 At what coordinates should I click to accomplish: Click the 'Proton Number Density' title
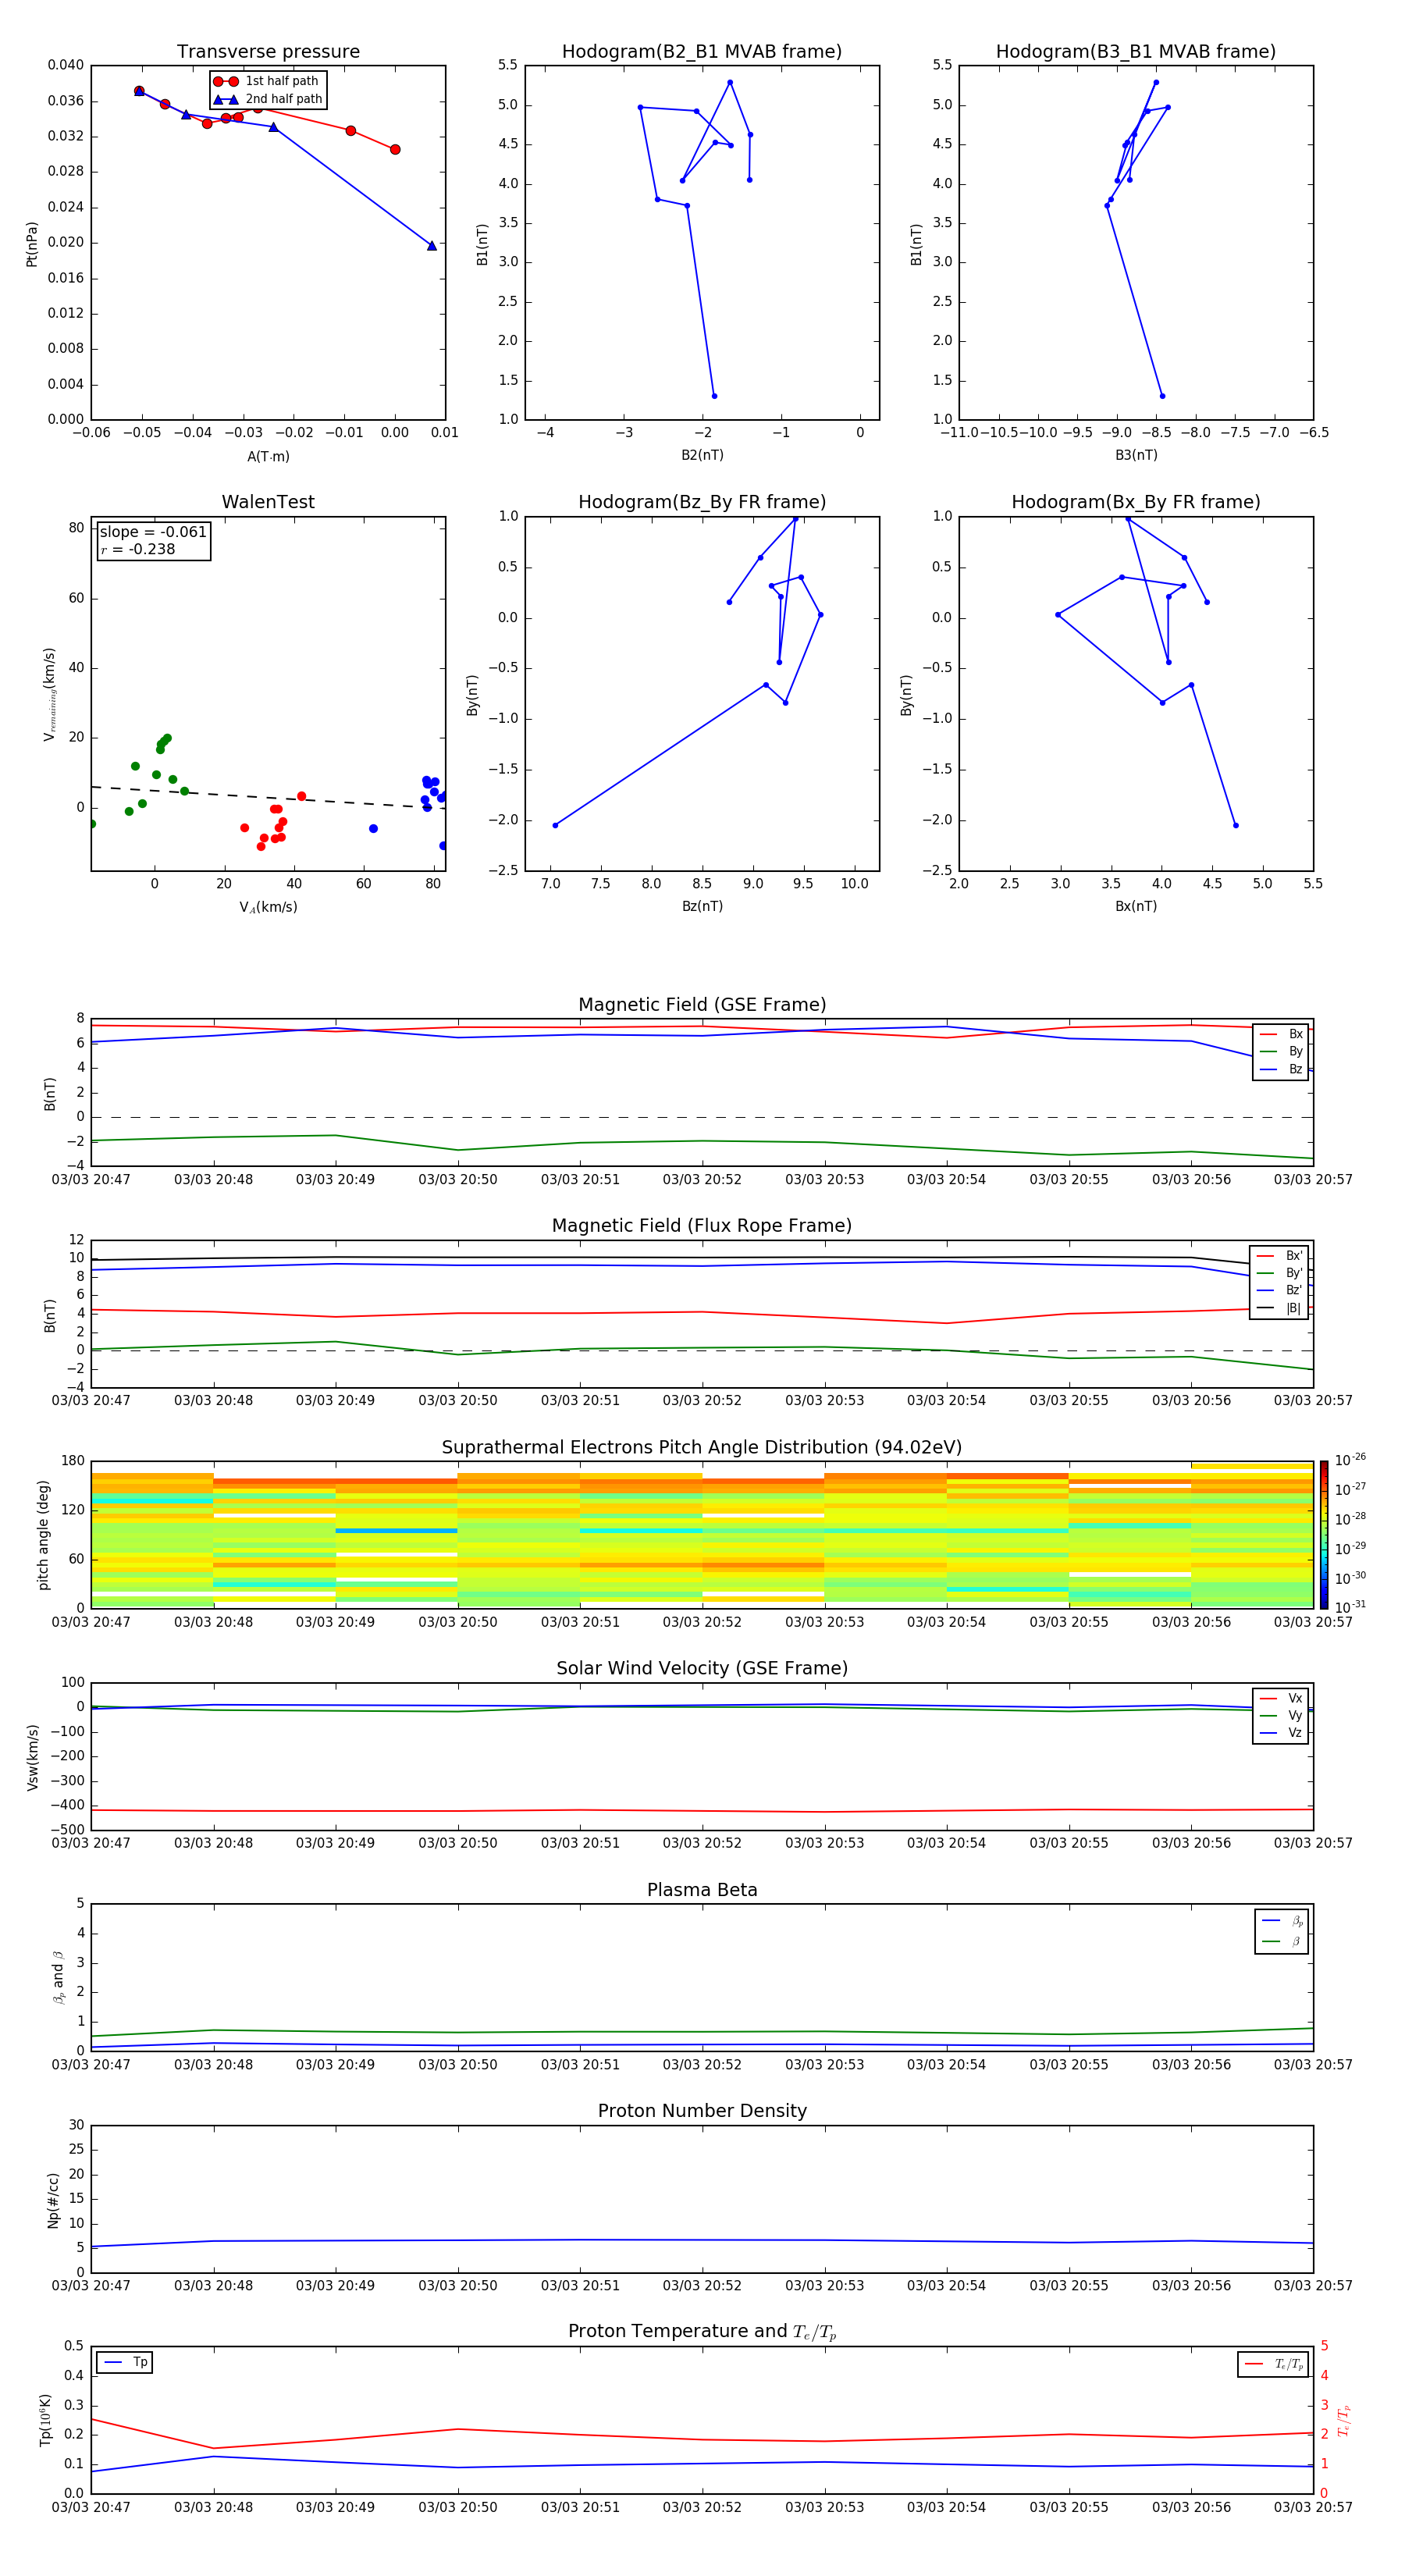click(702, 2110)
